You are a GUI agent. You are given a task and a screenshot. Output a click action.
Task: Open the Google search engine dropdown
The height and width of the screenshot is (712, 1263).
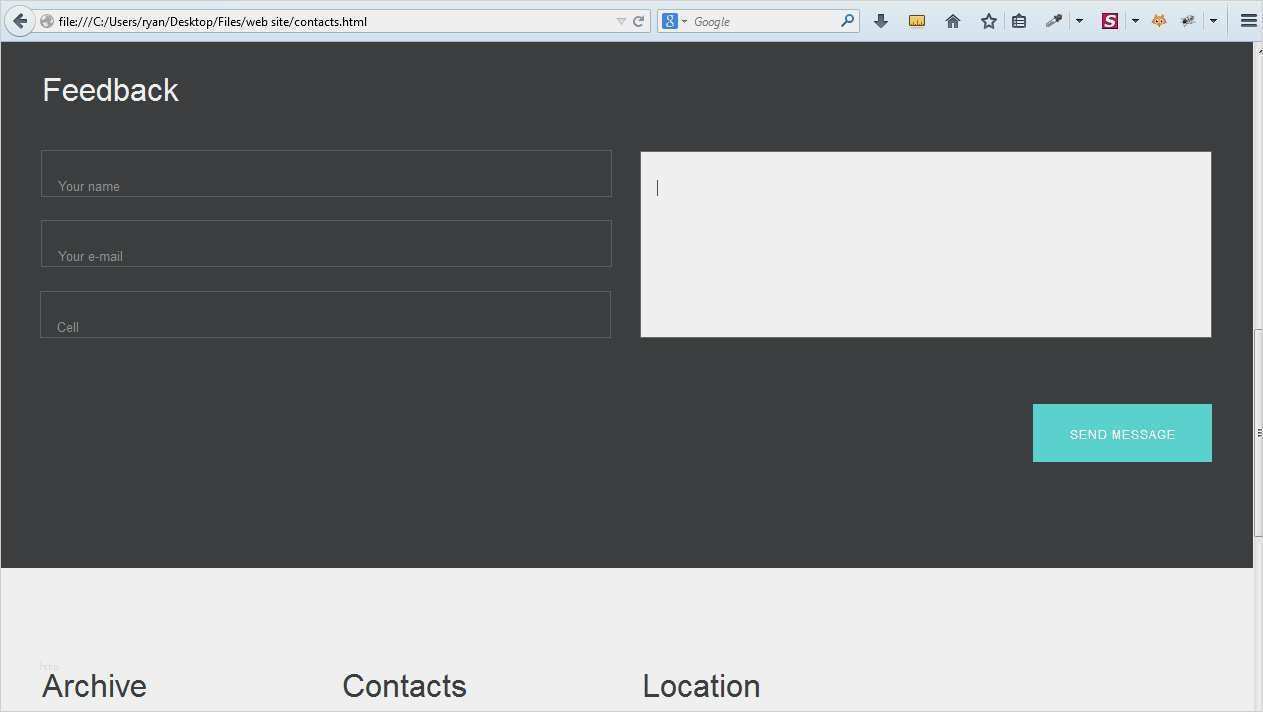(x=674, y=21)
